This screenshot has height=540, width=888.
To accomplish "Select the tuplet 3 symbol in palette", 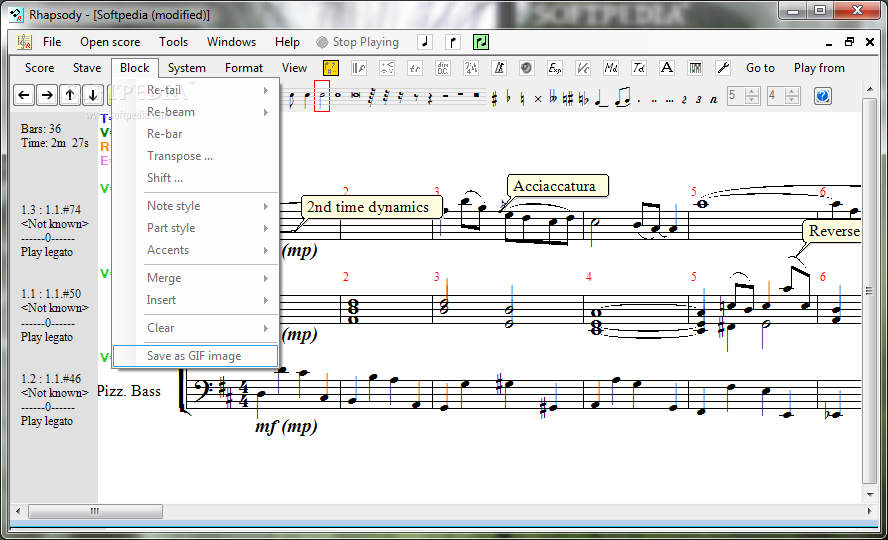I will [x=698, y=100].
